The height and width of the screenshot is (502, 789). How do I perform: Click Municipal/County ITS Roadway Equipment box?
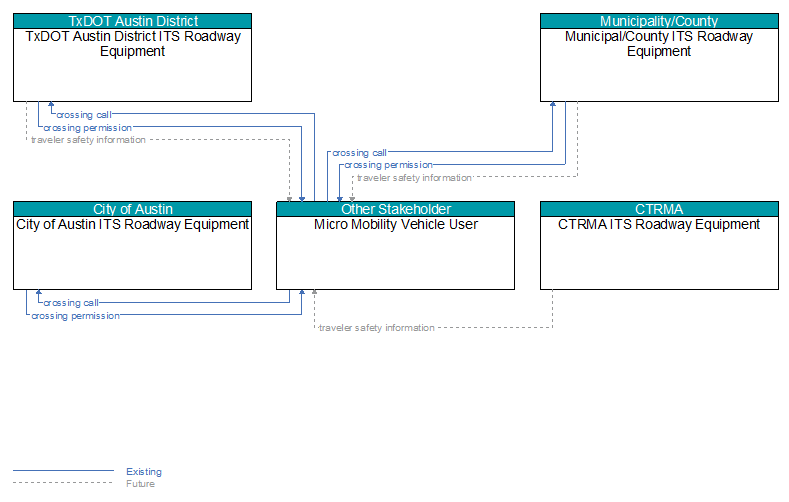(x=659, y=58)
